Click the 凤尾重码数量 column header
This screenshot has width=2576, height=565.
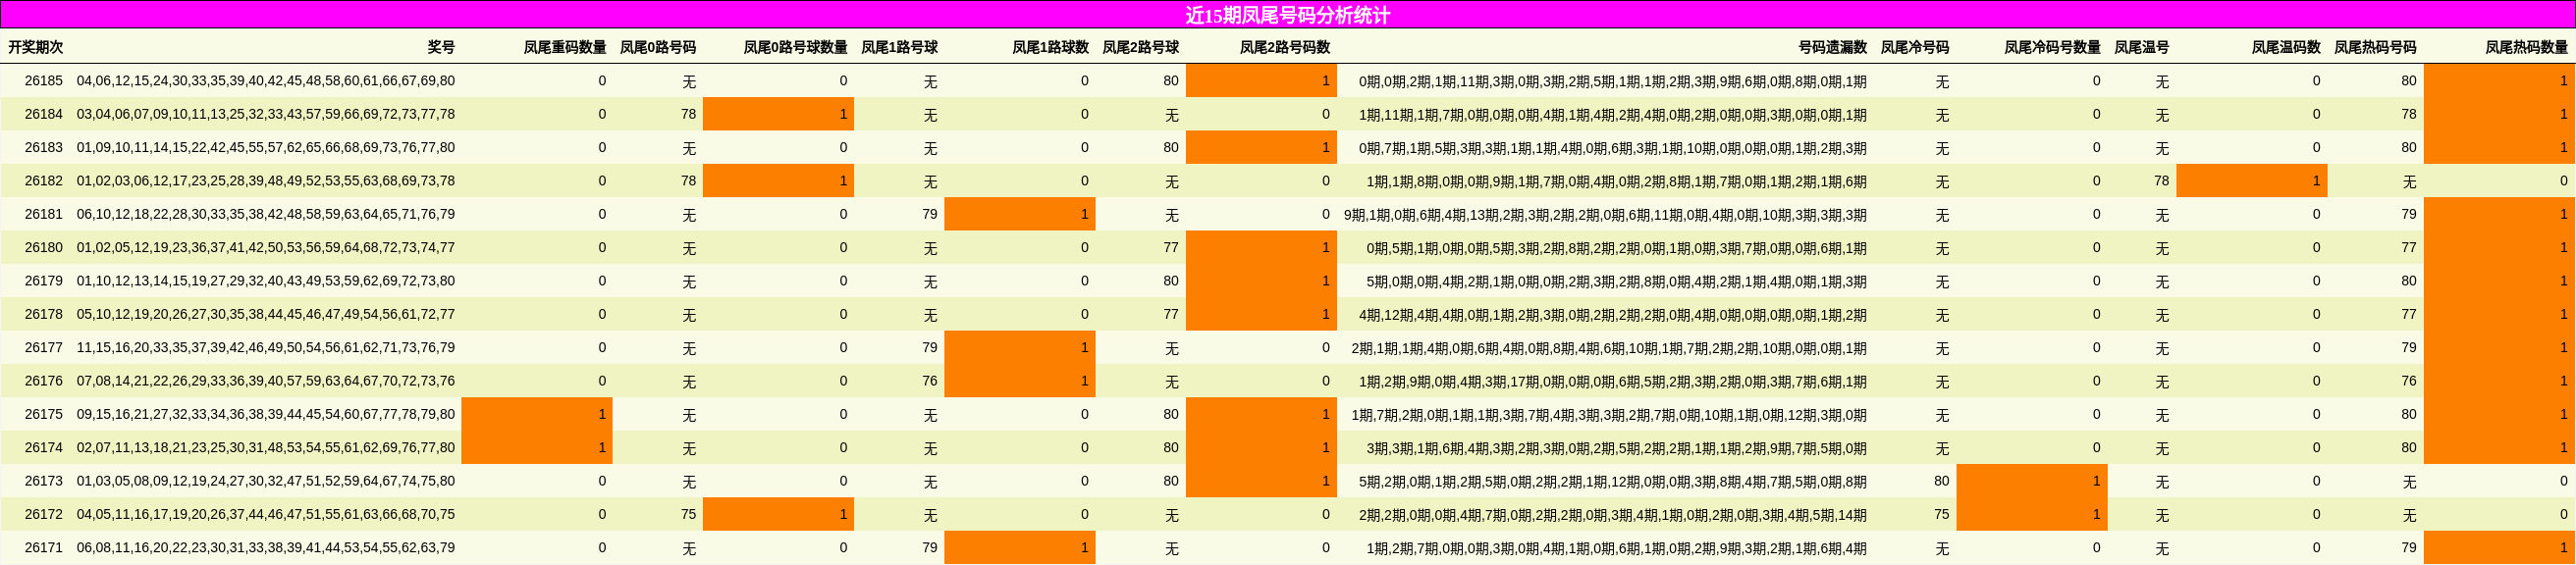[565, 47]
